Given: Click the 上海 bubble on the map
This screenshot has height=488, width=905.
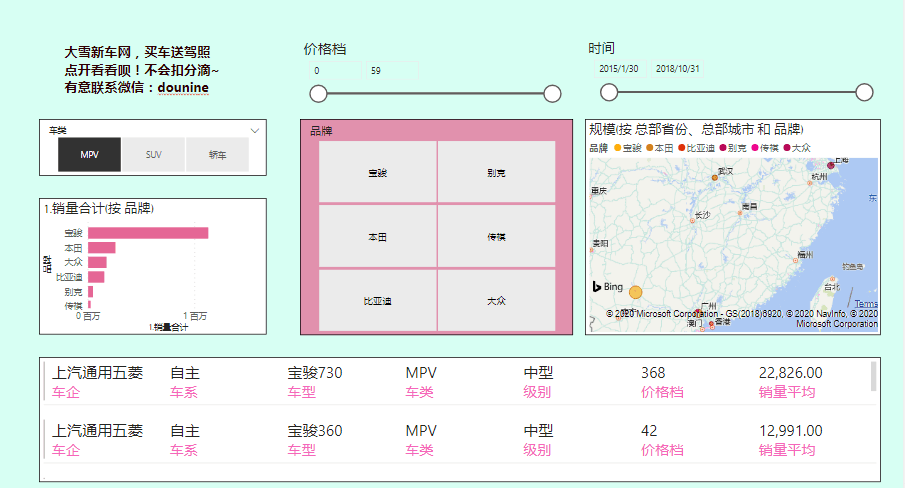Looking at the screenshot, I should pyautogui.click(x=831, y=166).
